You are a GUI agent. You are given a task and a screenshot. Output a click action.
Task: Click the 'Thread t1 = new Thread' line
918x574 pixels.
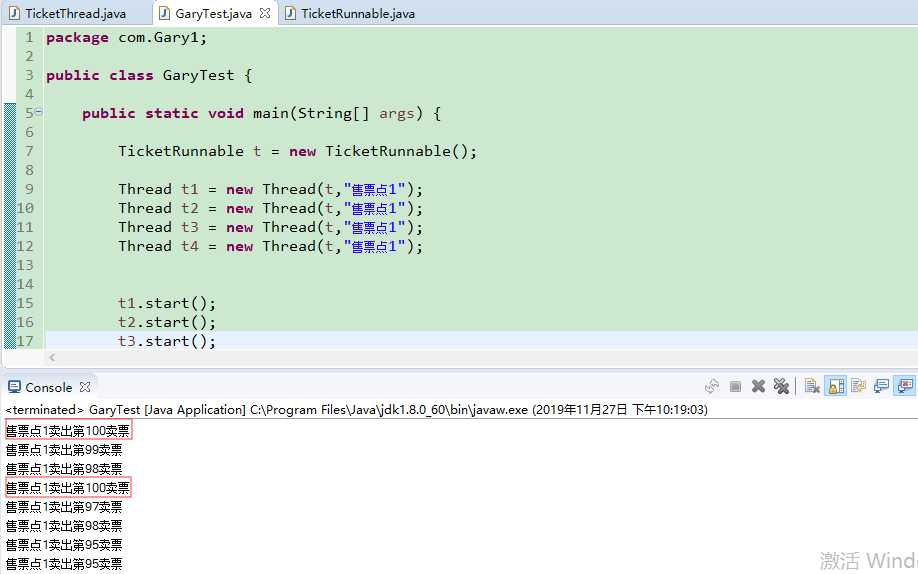[x=270, y=189]
